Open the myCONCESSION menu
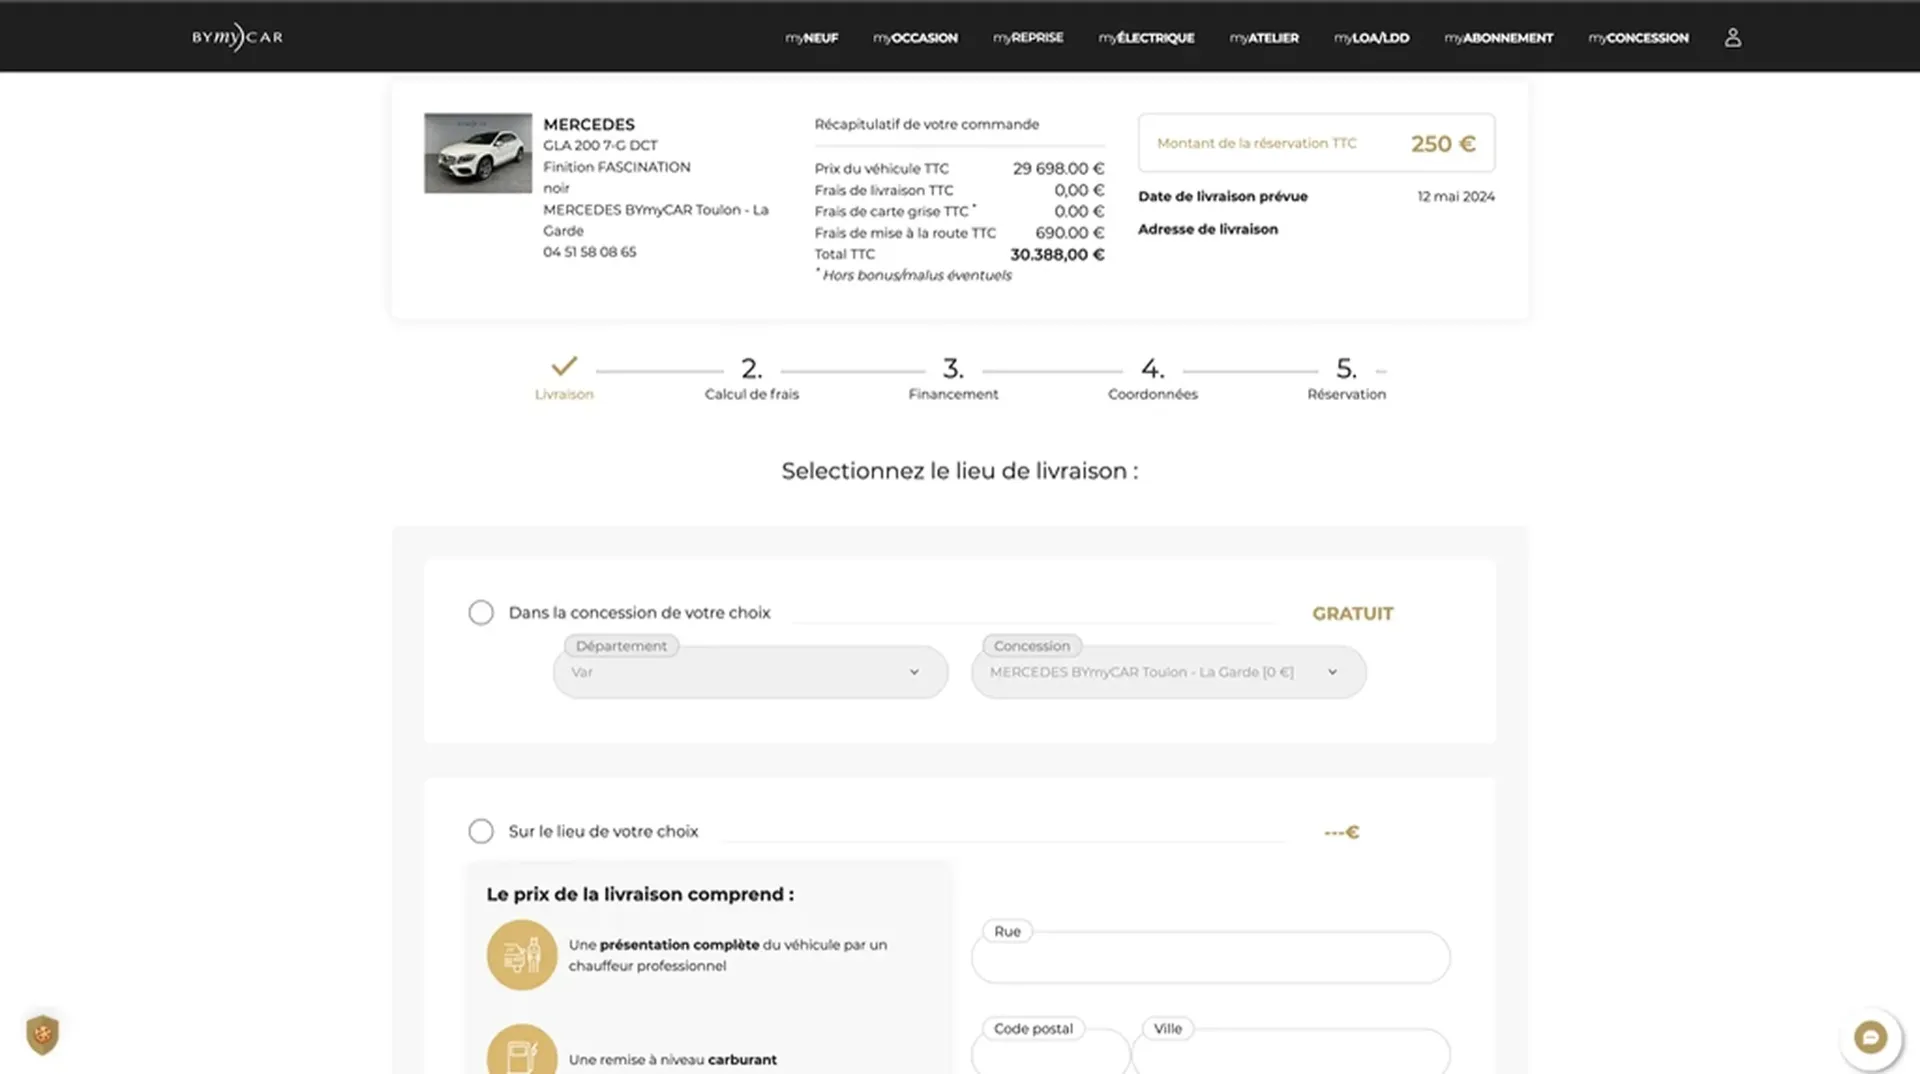This screenshot has width=1920, height=1074. point(1638,38)
